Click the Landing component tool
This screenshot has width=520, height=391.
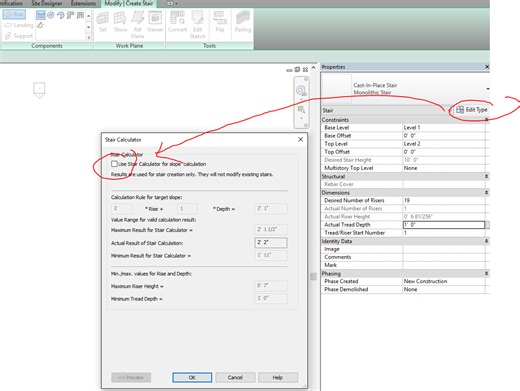point(19,25)
